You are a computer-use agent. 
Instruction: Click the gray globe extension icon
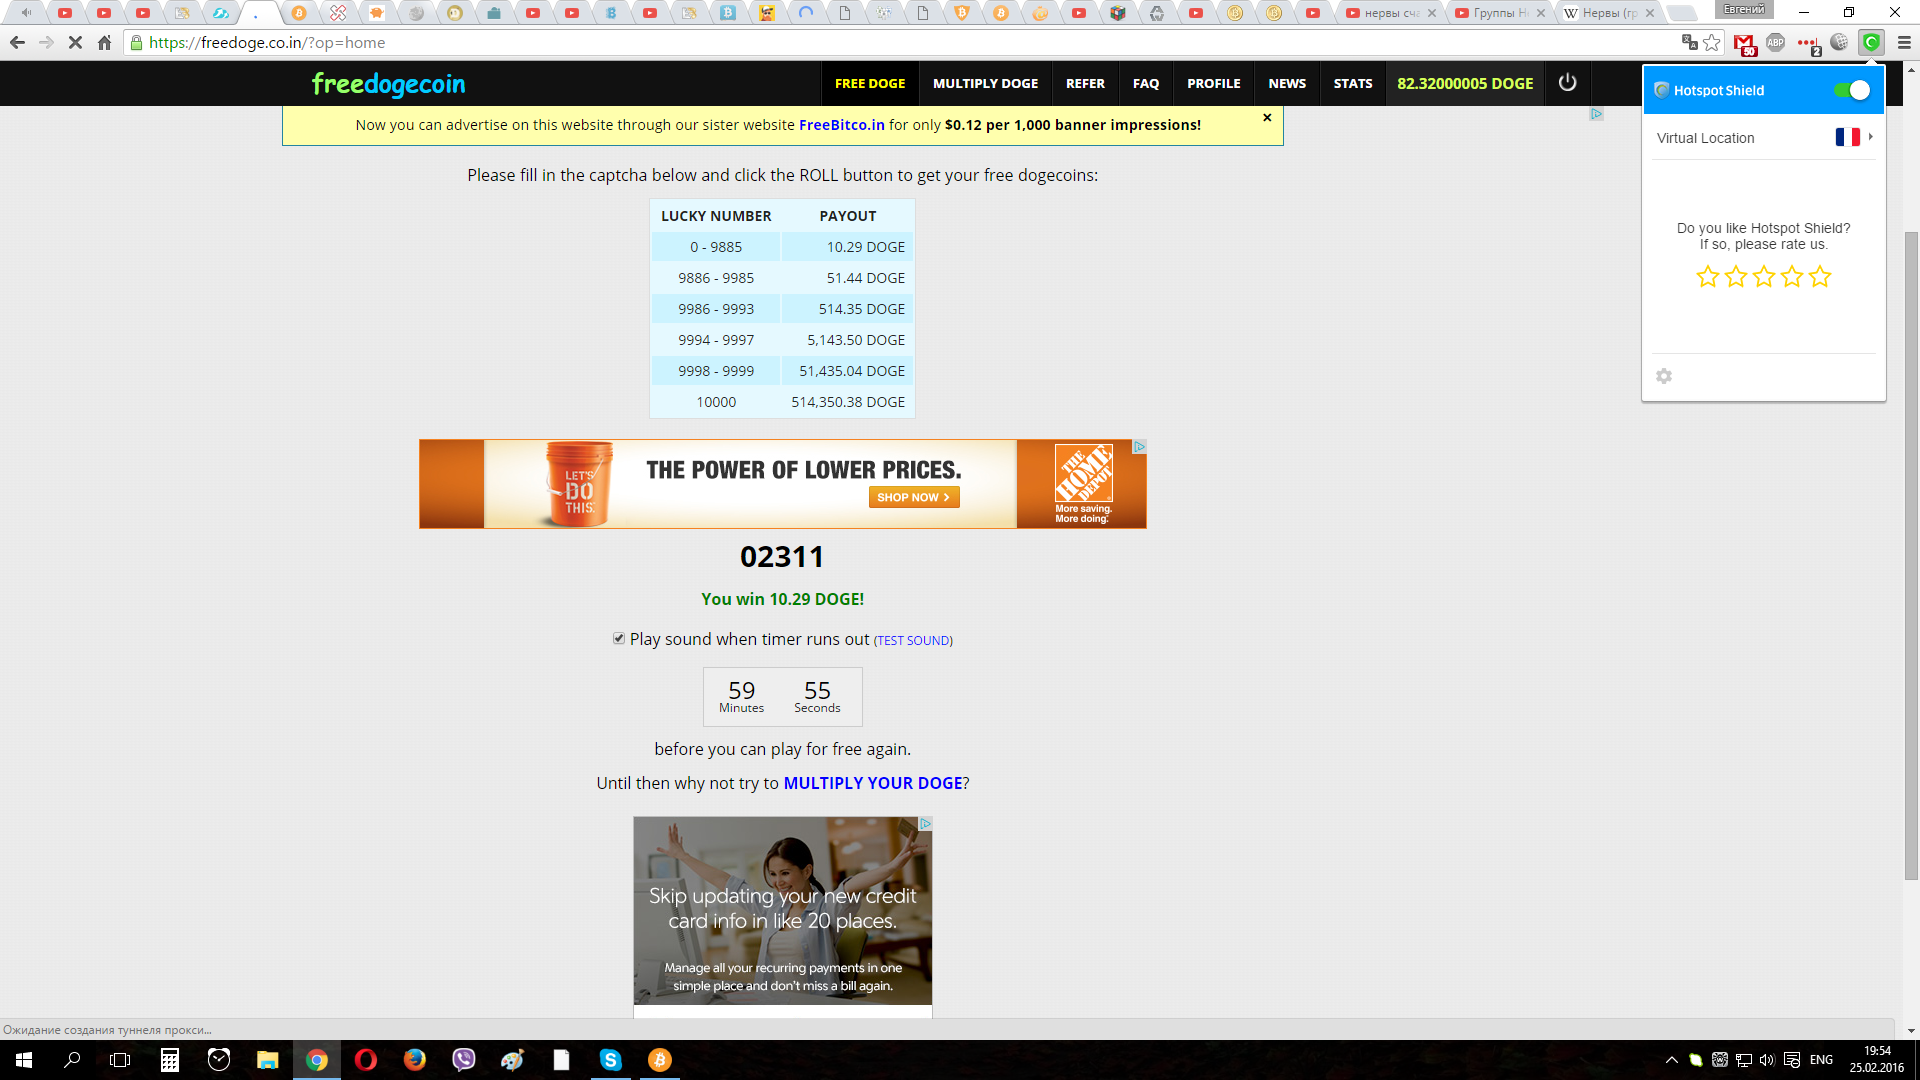(1839, 42)
